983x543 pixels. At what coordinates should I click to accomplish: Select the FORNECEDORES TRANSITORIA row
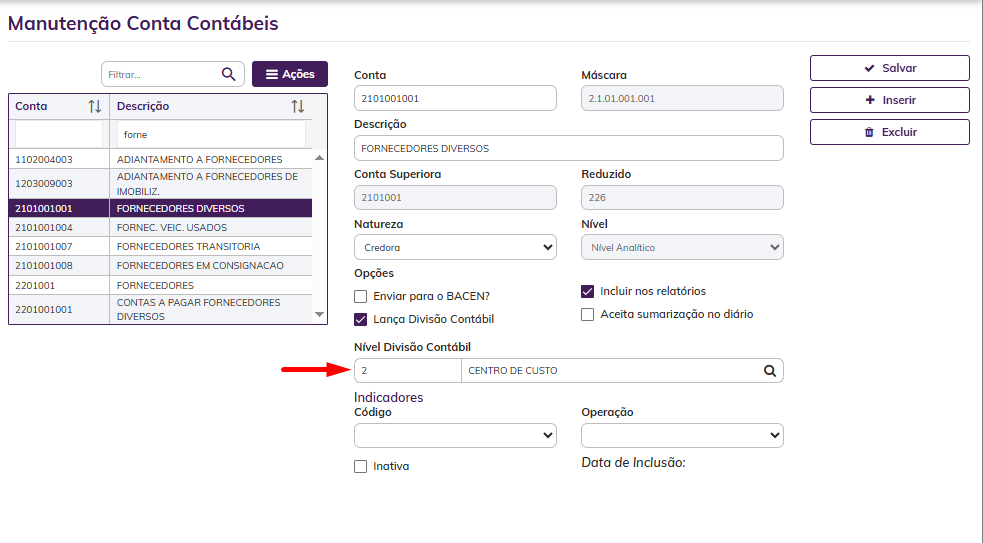point(188,246)
